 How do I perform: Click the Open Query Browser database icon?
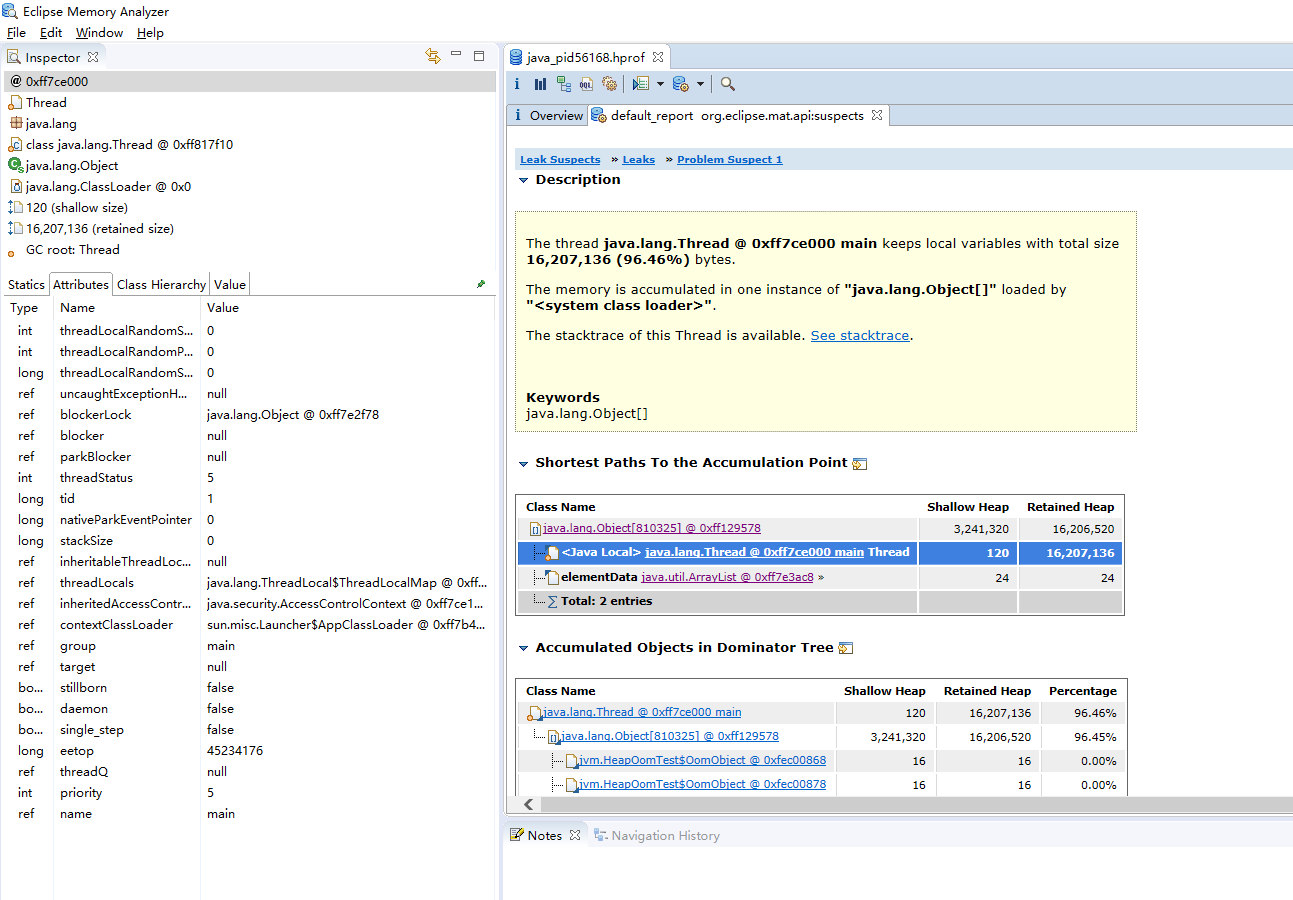tap(681, 84)
